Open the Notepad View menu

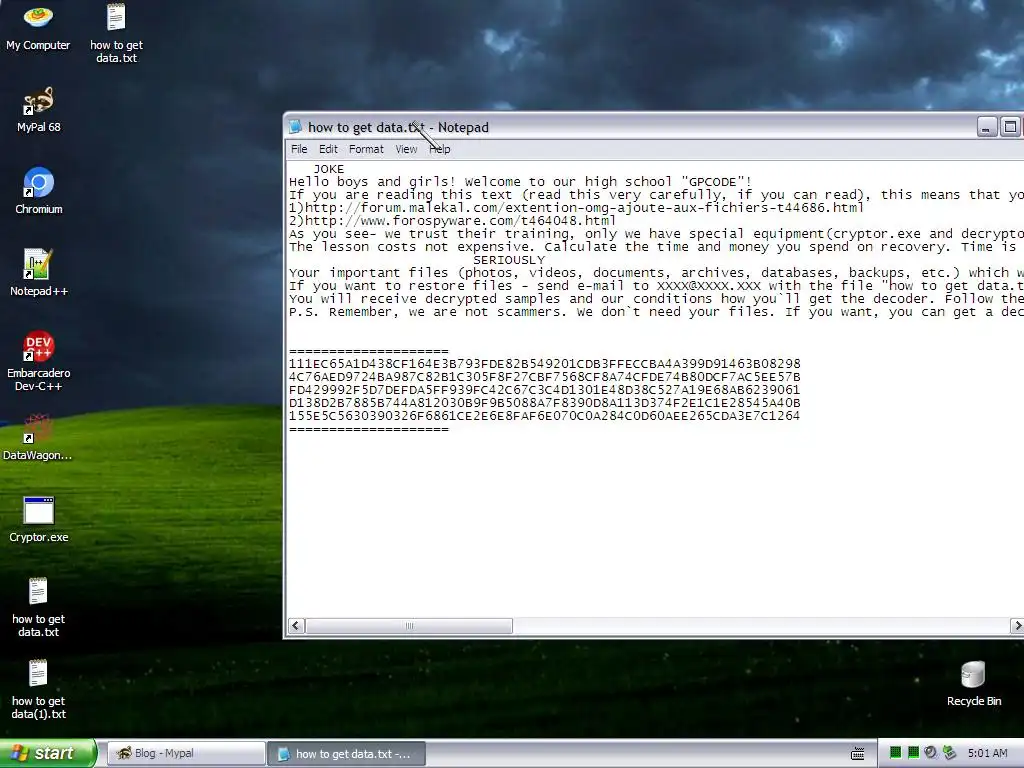coord(406,149)
